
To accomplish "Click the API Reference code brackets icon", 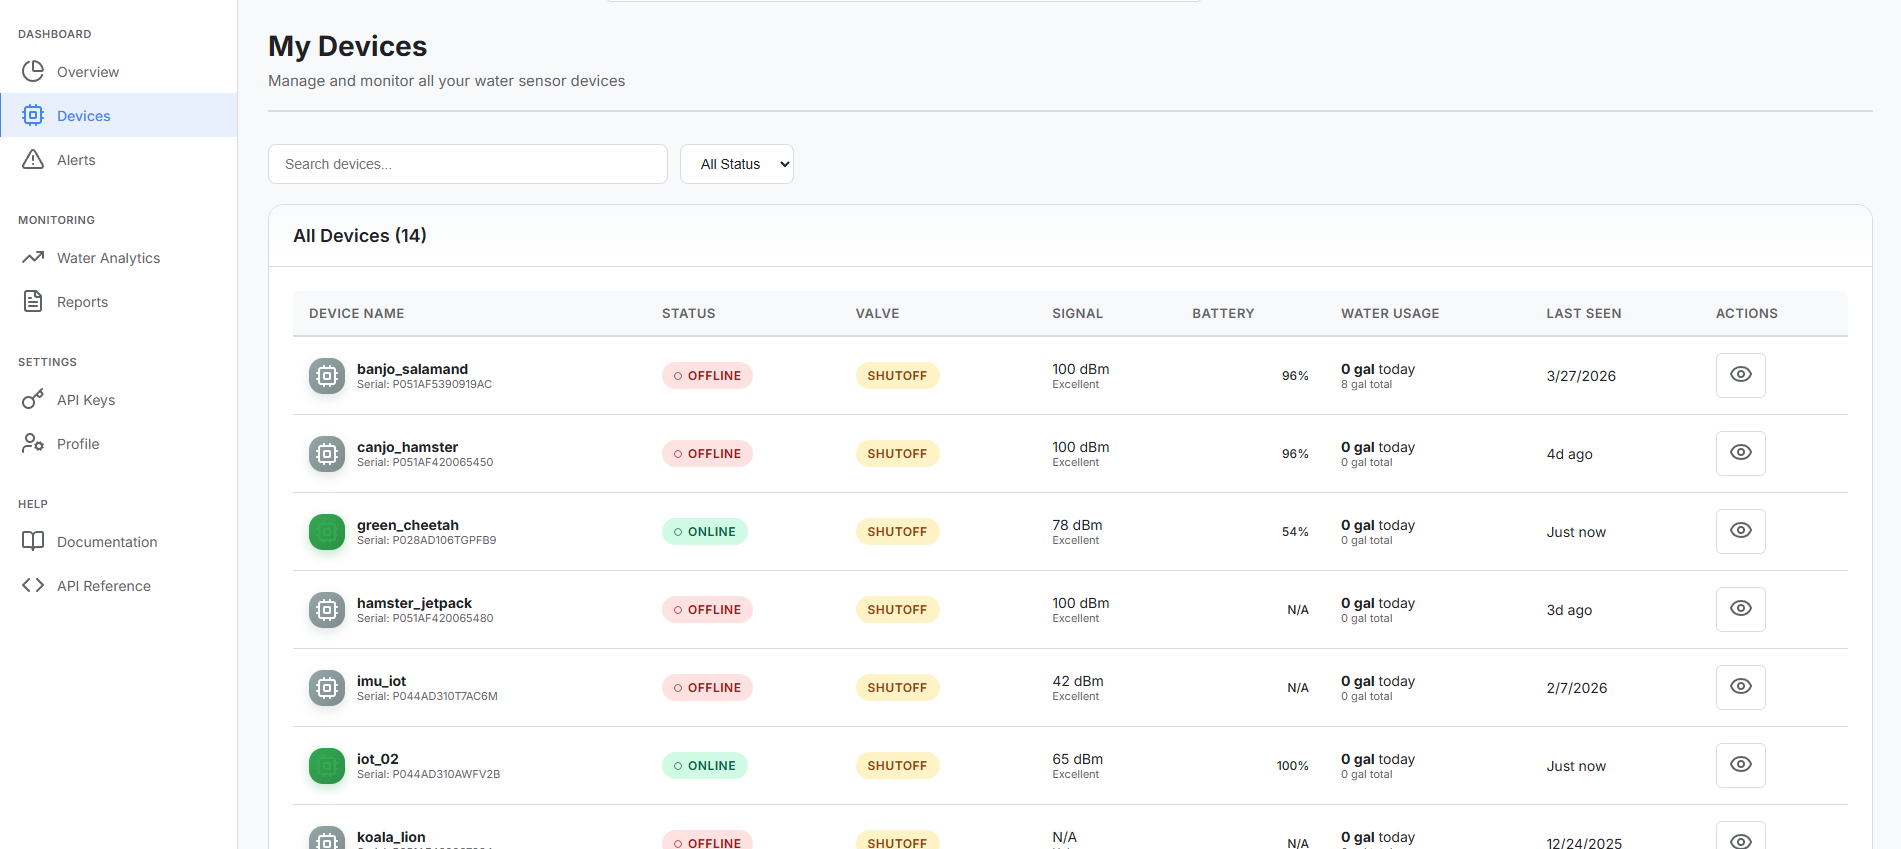I will tap(33, 585).
